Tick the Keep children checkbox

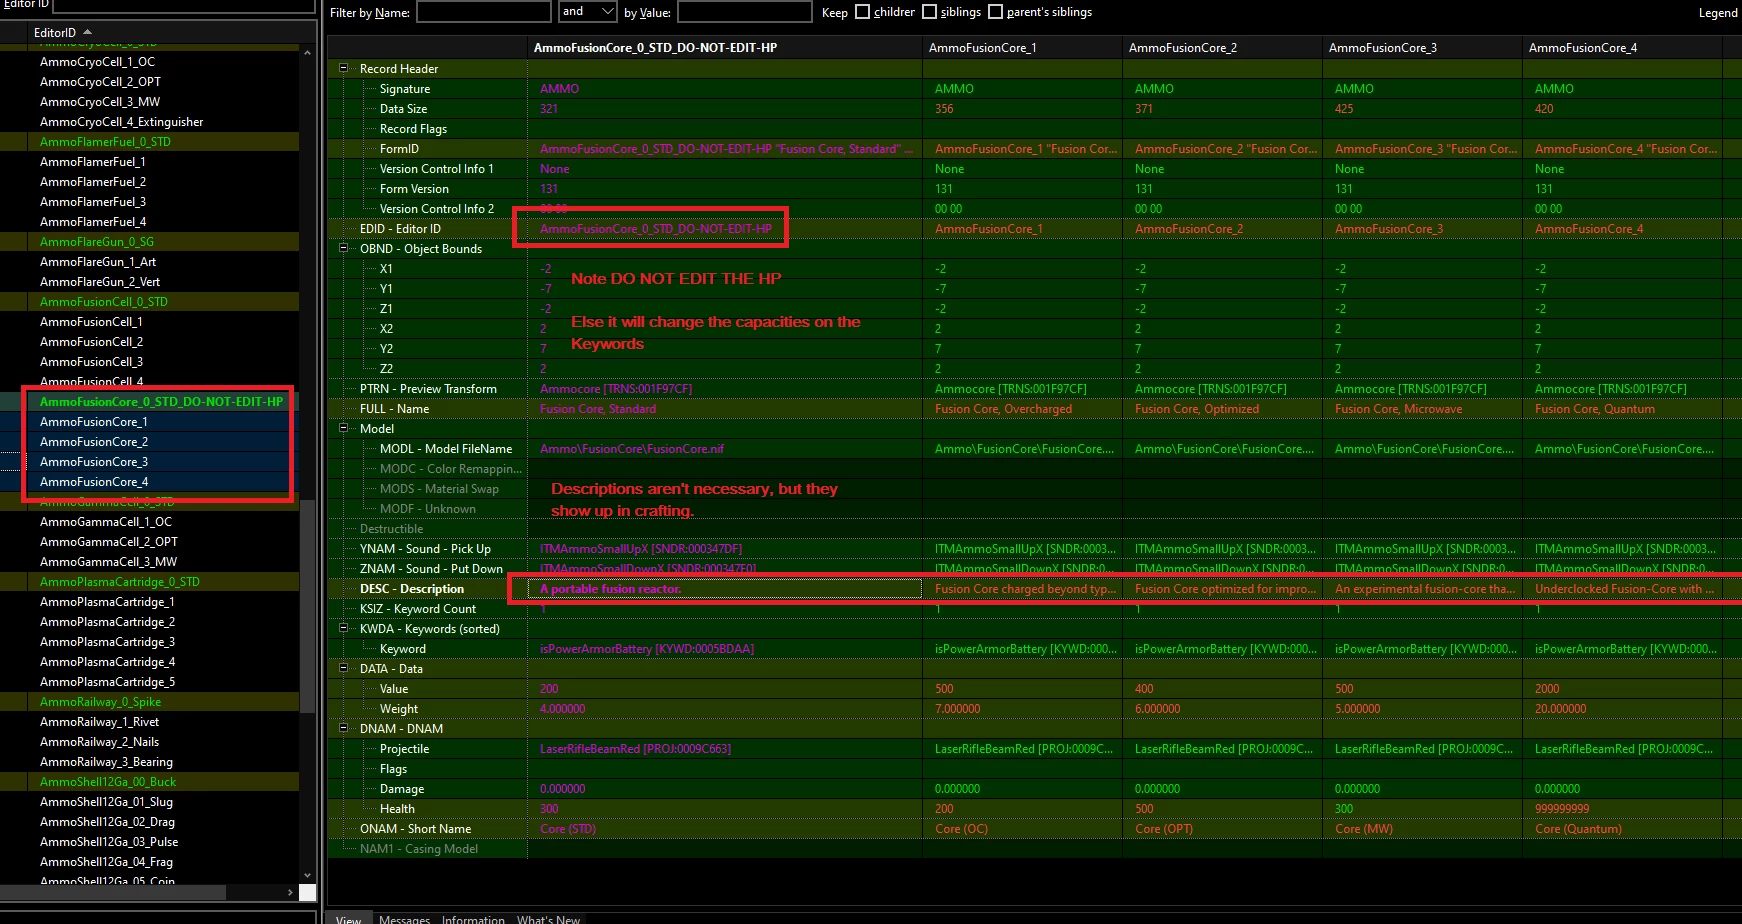tap(862, 12)
